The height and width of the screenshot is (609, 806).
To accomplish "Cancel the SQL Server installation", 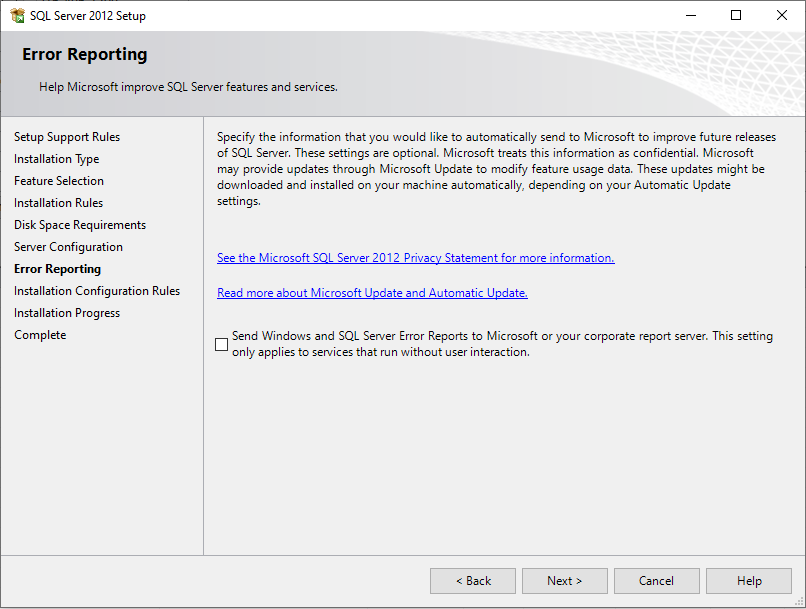I will coord(656,580).
